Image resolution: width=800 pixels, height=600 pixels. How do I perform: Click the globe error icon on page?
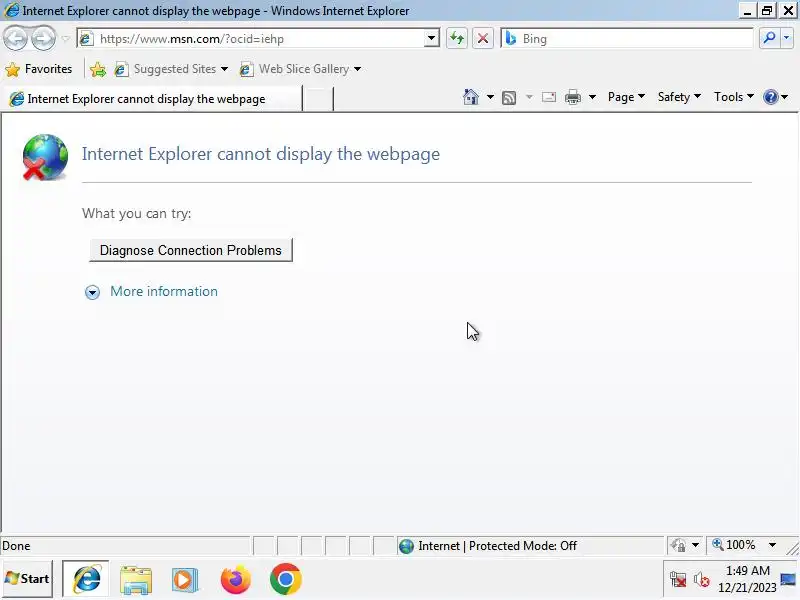point(45,157)
